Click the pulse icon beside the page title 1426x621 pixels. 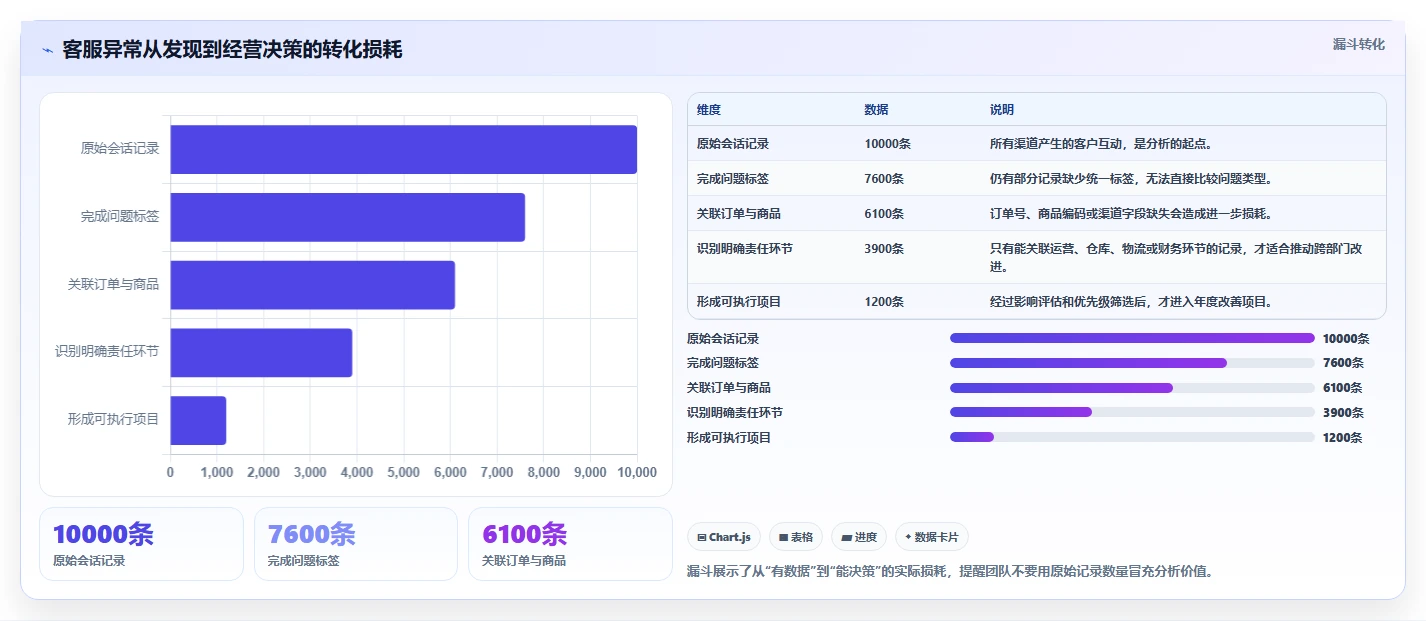[x=47, y=50]
